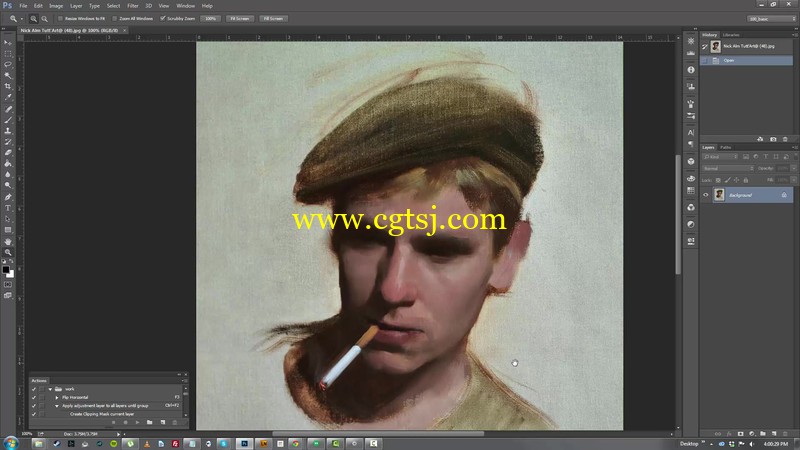Select the Brush tool

click(8, 120)
